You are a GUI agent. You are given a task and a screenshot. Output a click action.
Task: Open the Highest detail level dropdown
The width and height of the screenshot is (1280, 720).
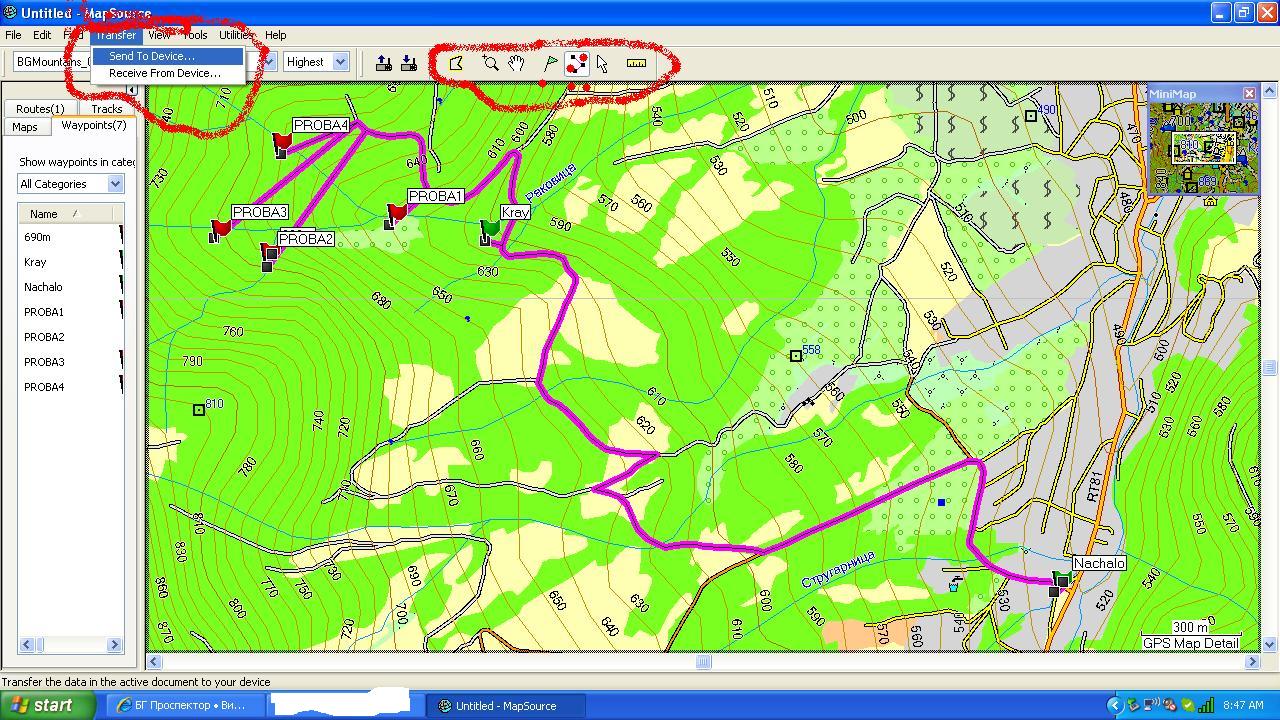click(x=340, y=62)
